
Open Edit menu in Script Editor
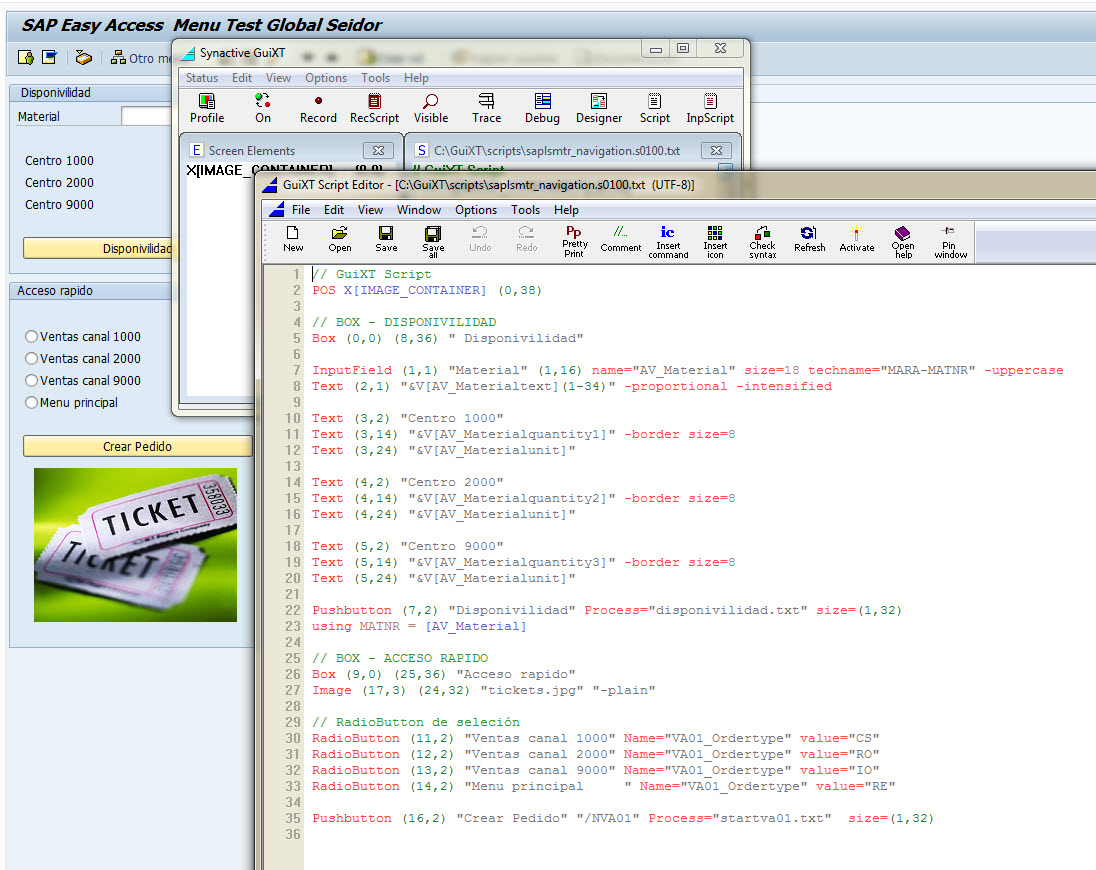pos(333,210)
